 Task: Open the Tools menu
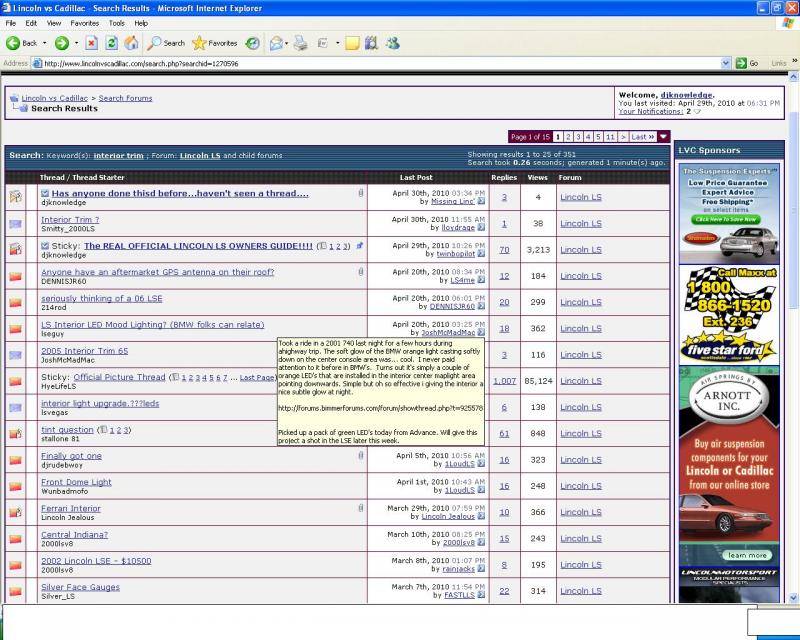pyautogui.click(x=117, y=22)
